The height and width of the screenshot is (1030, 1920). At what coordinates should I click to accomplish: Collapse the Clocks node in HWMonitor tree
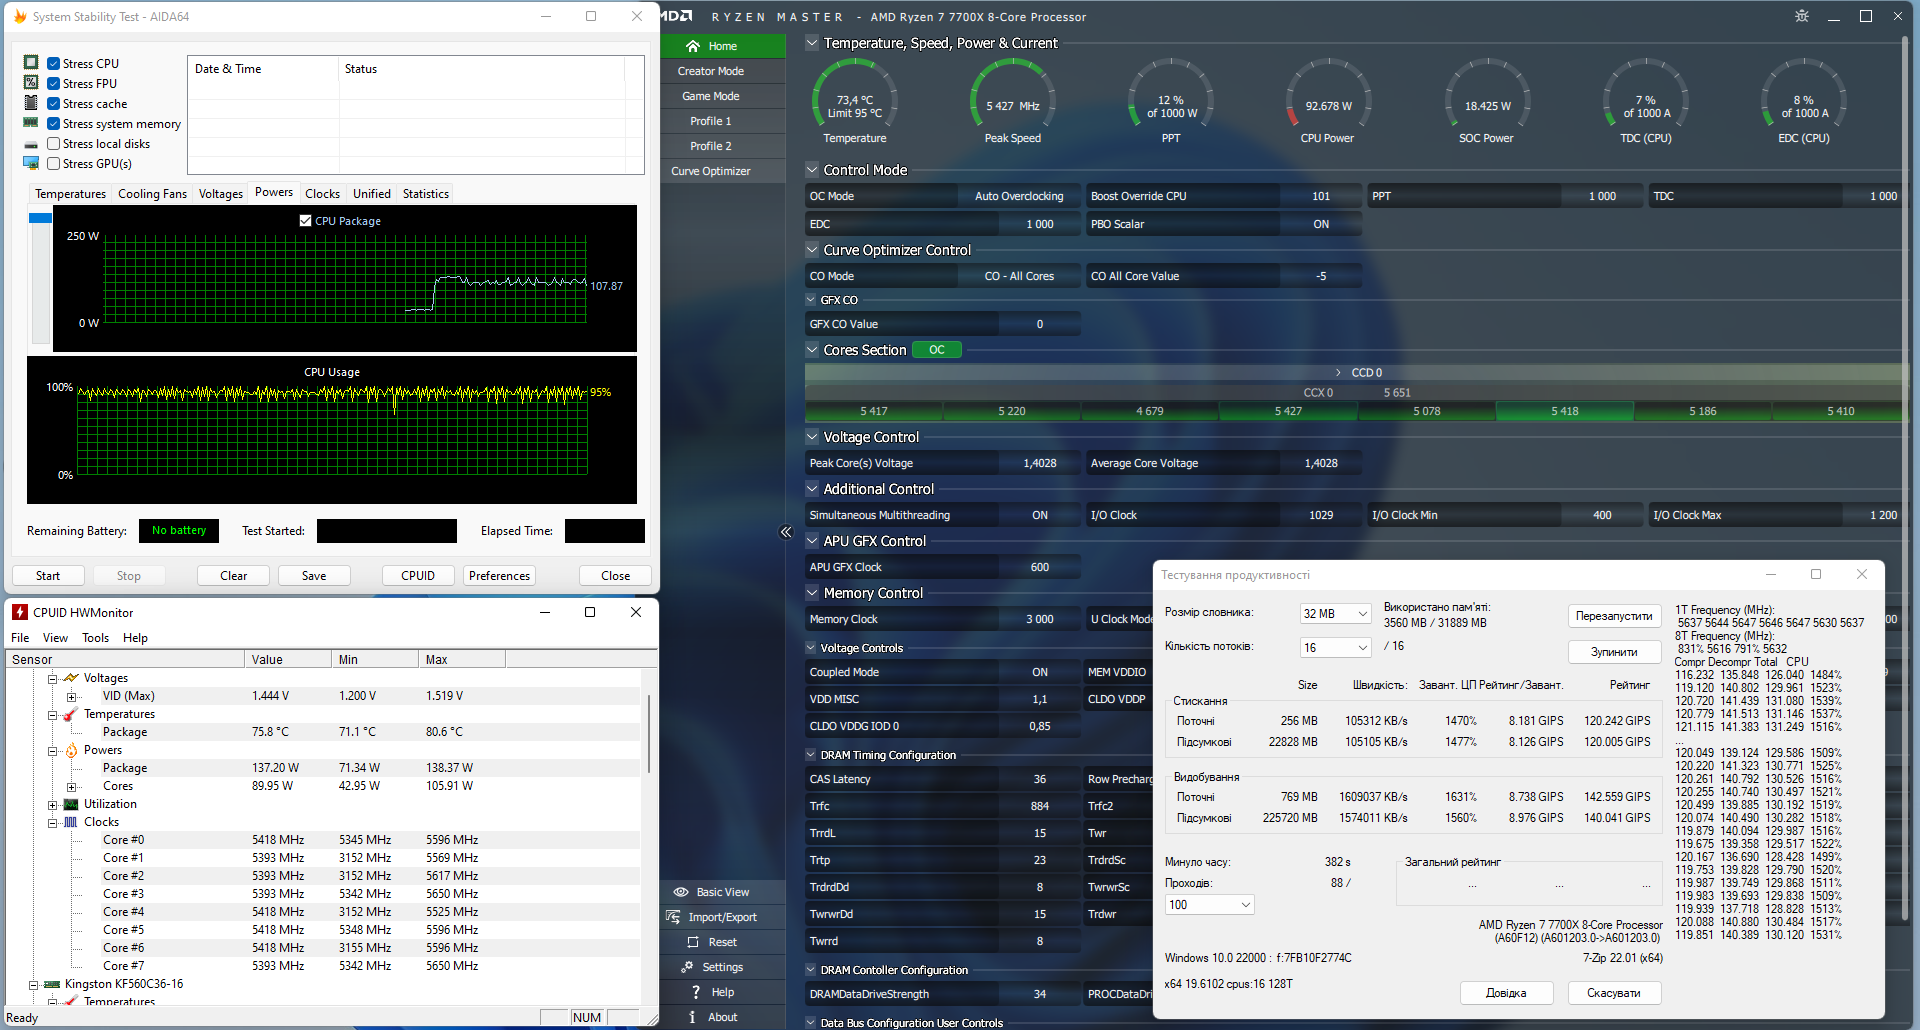53,822
